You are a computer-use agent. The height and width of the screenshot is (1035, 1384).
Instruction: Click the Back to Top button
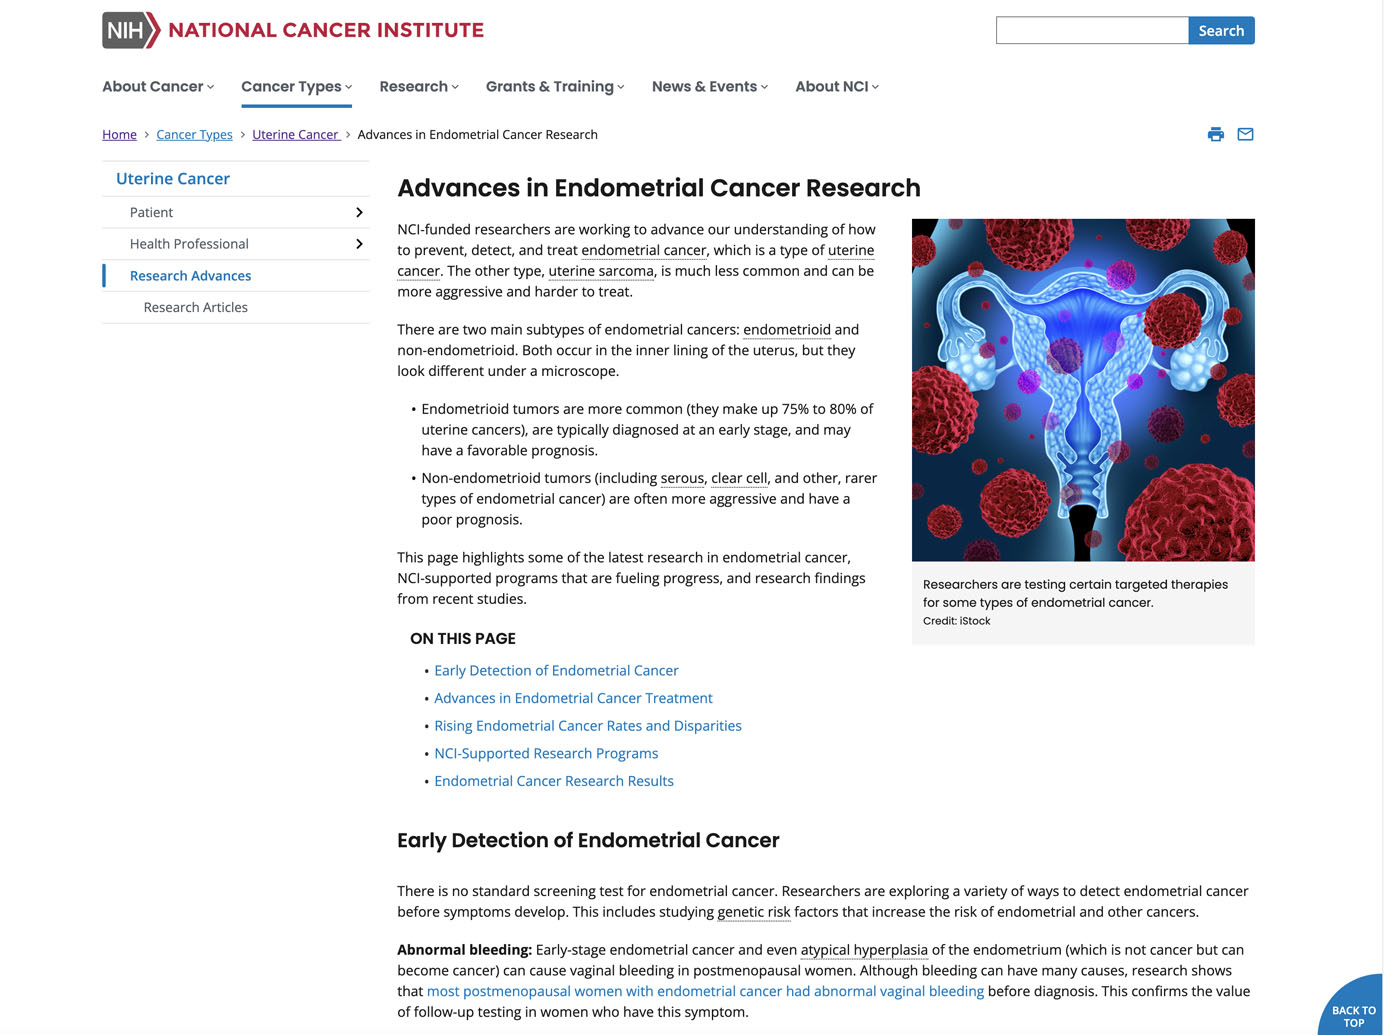coord(1352,1012)
